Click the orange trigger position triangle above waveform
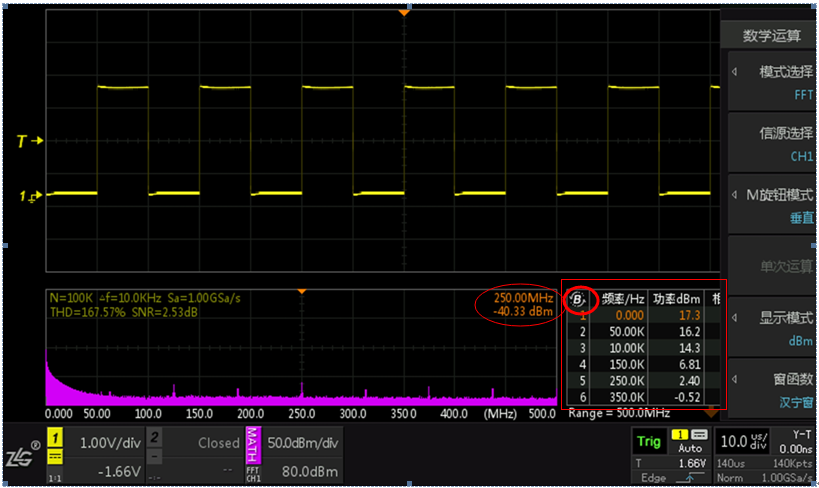 click(x=404, y=13)
